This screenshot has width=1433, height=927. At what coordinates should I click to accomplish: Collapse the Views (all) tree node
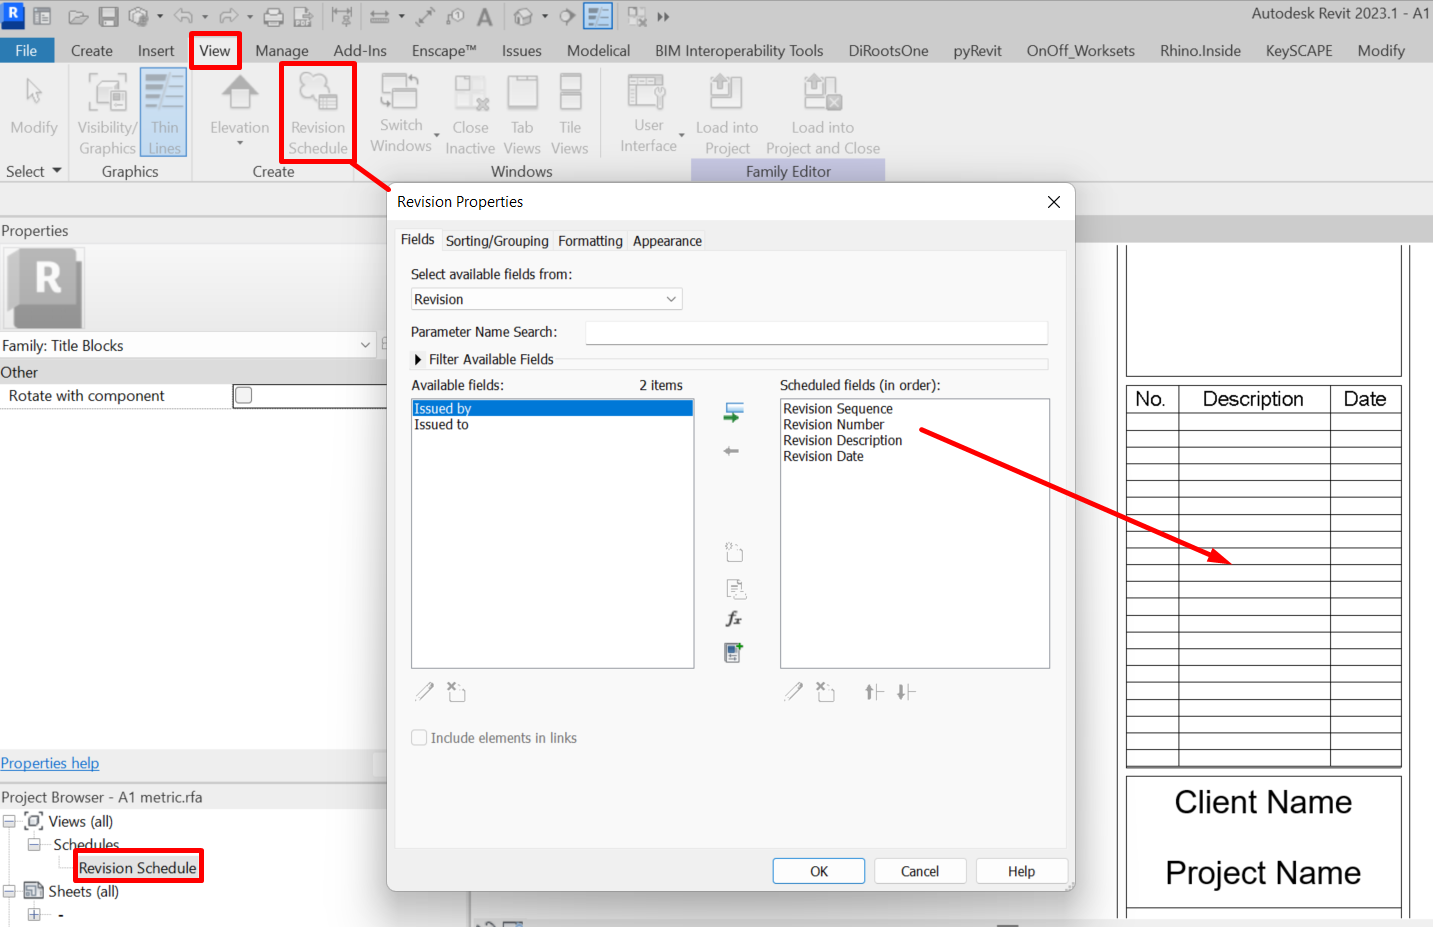point(9,822)
